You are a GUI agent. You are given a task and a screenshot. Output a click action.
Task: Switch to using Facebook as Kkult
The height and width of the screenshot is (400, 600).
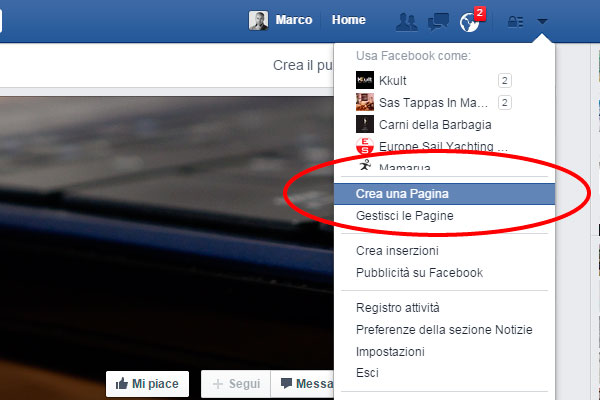tap(444, 80)
